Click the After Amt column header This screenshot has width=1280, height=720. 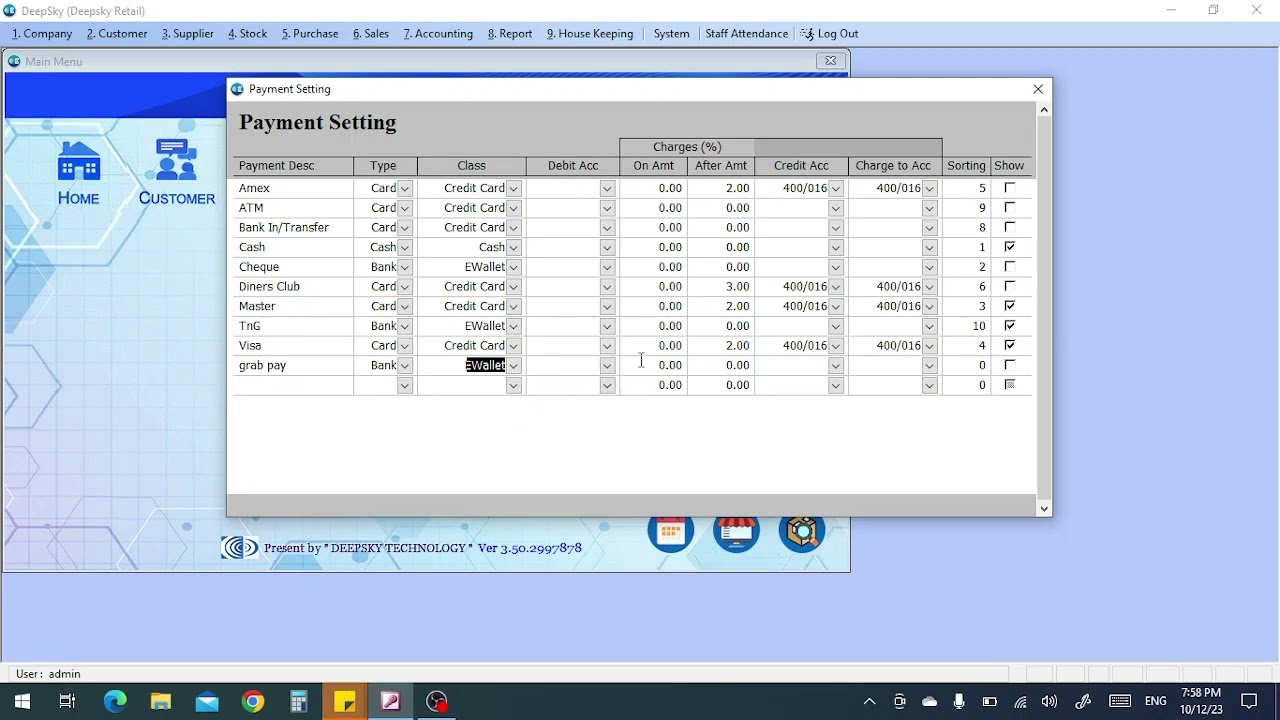721,166
